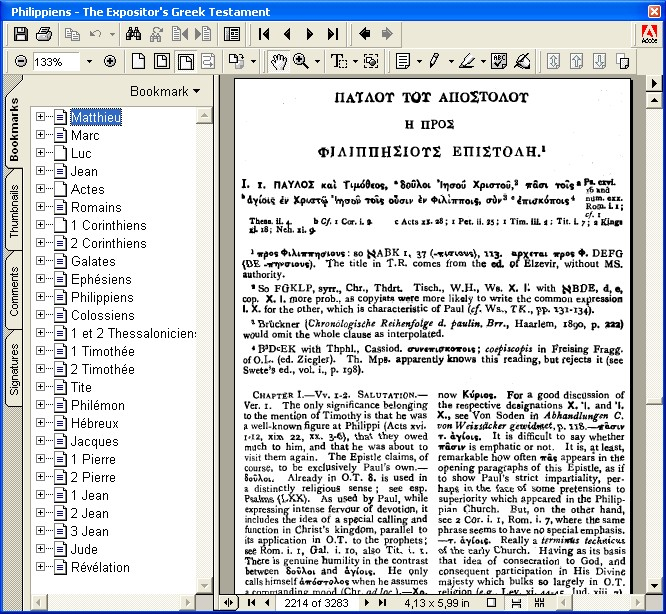Select the Pencil tool
Image resolution: width=666 pixels, height=614 pixels.
434,62
